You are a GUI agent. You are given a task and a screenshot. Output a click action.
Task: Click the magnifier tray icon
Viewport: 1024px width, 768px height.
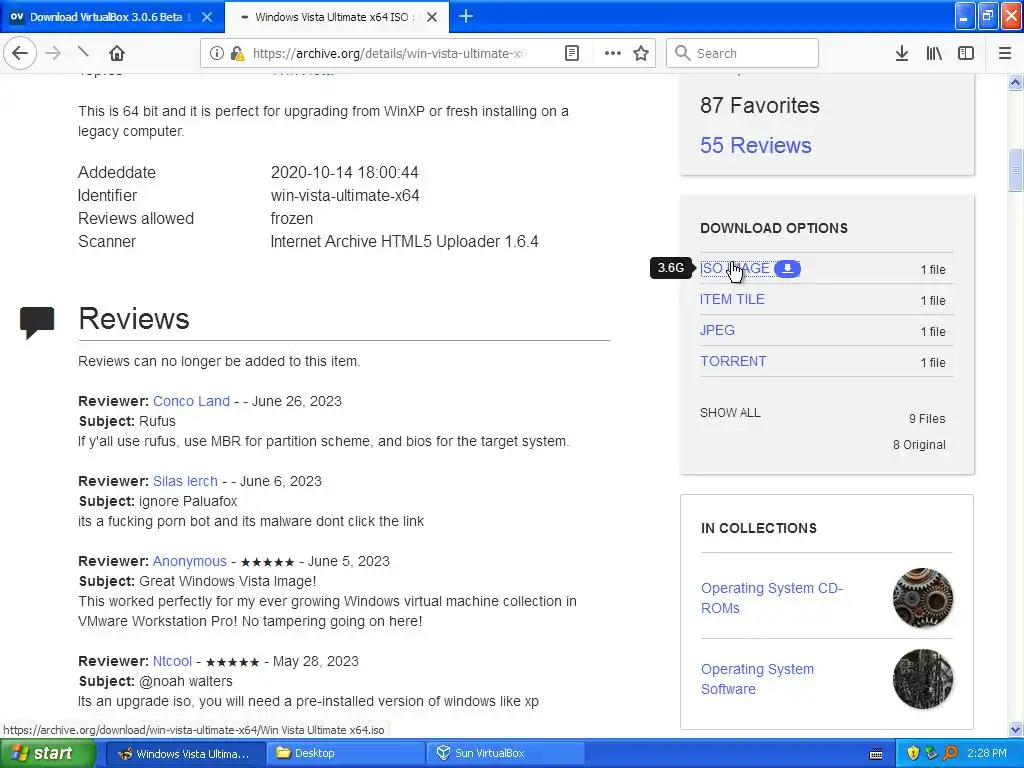(x=950, y=753)
